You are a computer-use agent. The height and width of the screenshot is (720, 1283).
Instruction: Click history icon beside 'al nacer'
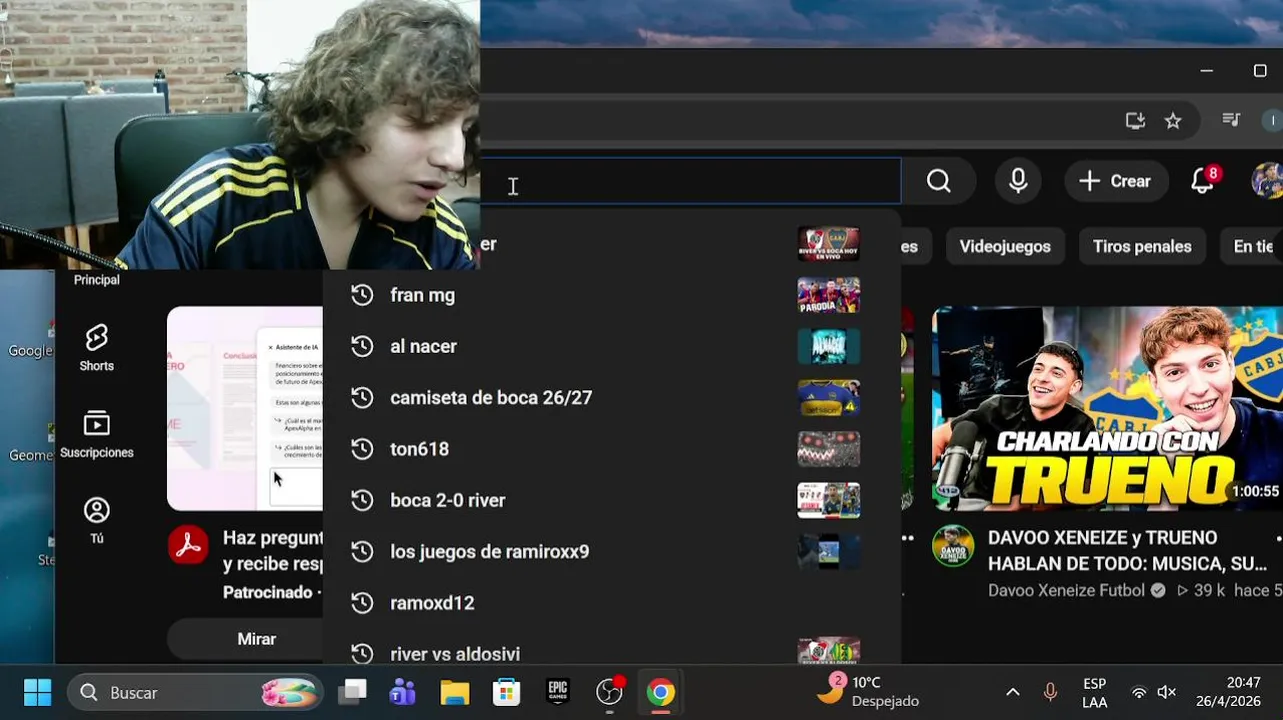tap(362, 346)
